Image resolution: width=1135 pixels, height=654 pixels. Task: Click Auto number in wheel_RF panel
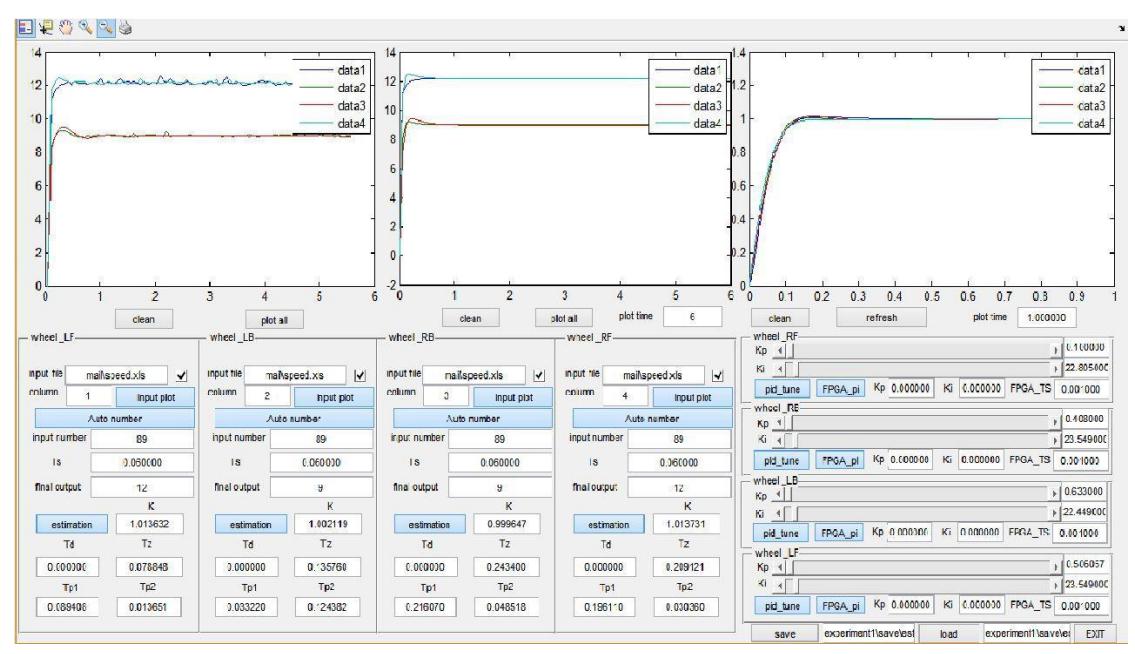coord(652,419)
